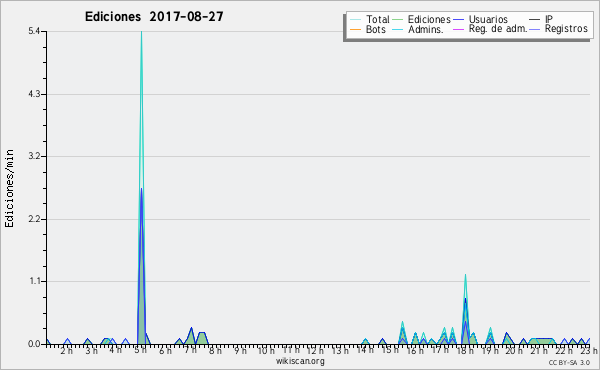Image resolution: width=600 pixels, height=370 pixels.
Task: Click the magenta line swatch beside Reg. de adm.
Action: [x=458, y=29]
